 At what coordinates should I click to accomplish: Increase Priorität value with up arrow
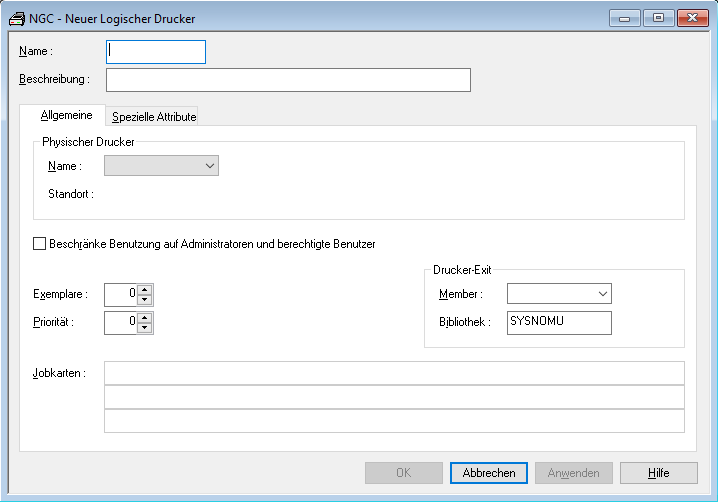click(x=145, y=317)
